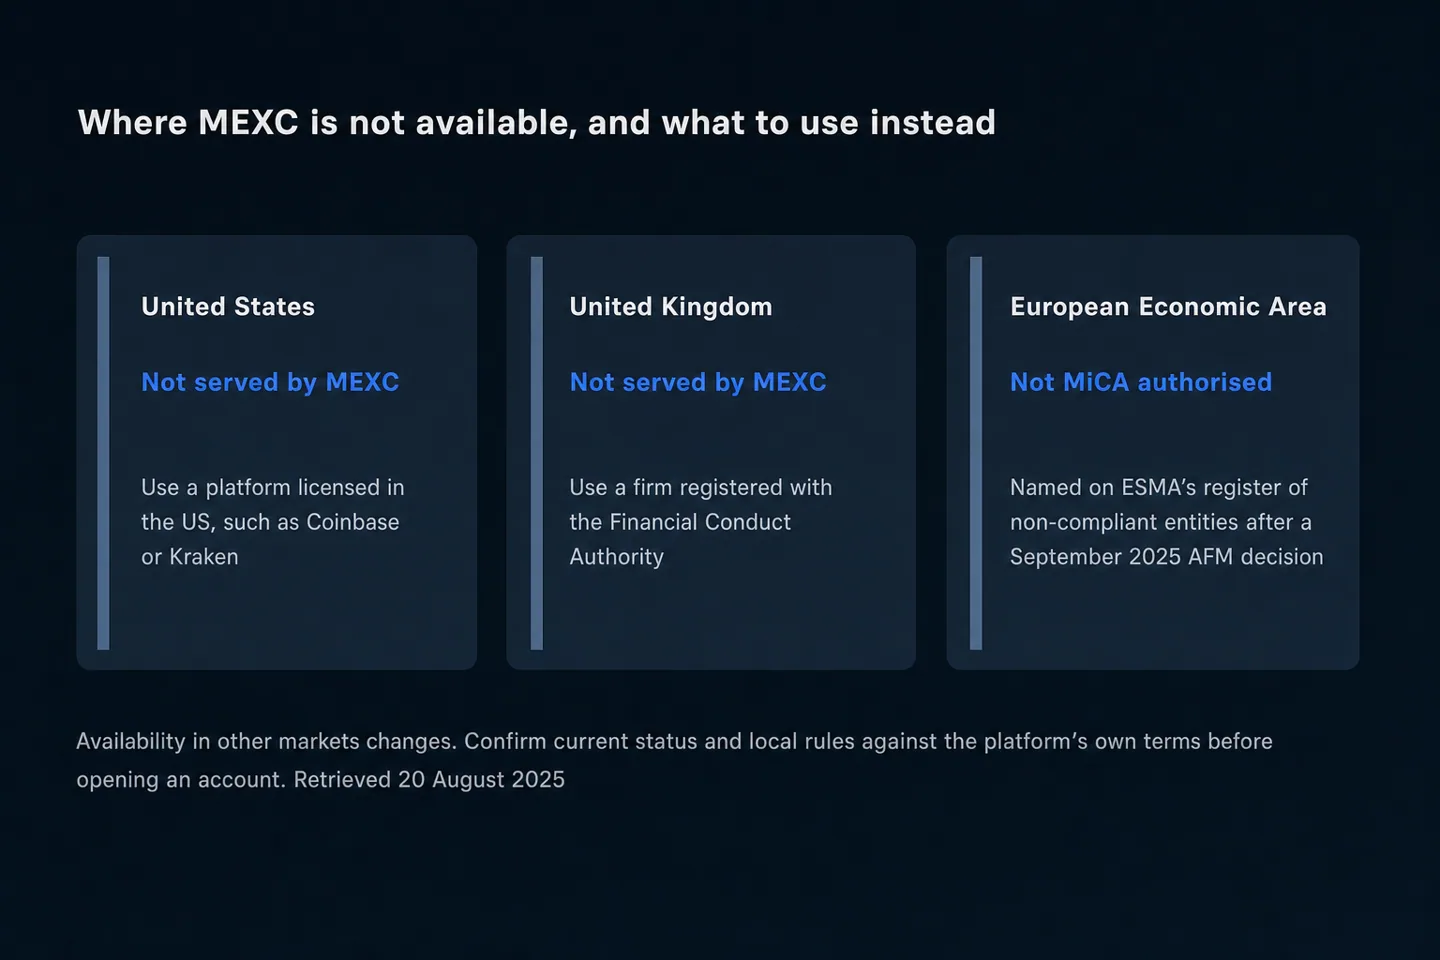Viewport: 1440px width, 960px height.
Task: Click the ESMA register description text
Action: 1167,522
